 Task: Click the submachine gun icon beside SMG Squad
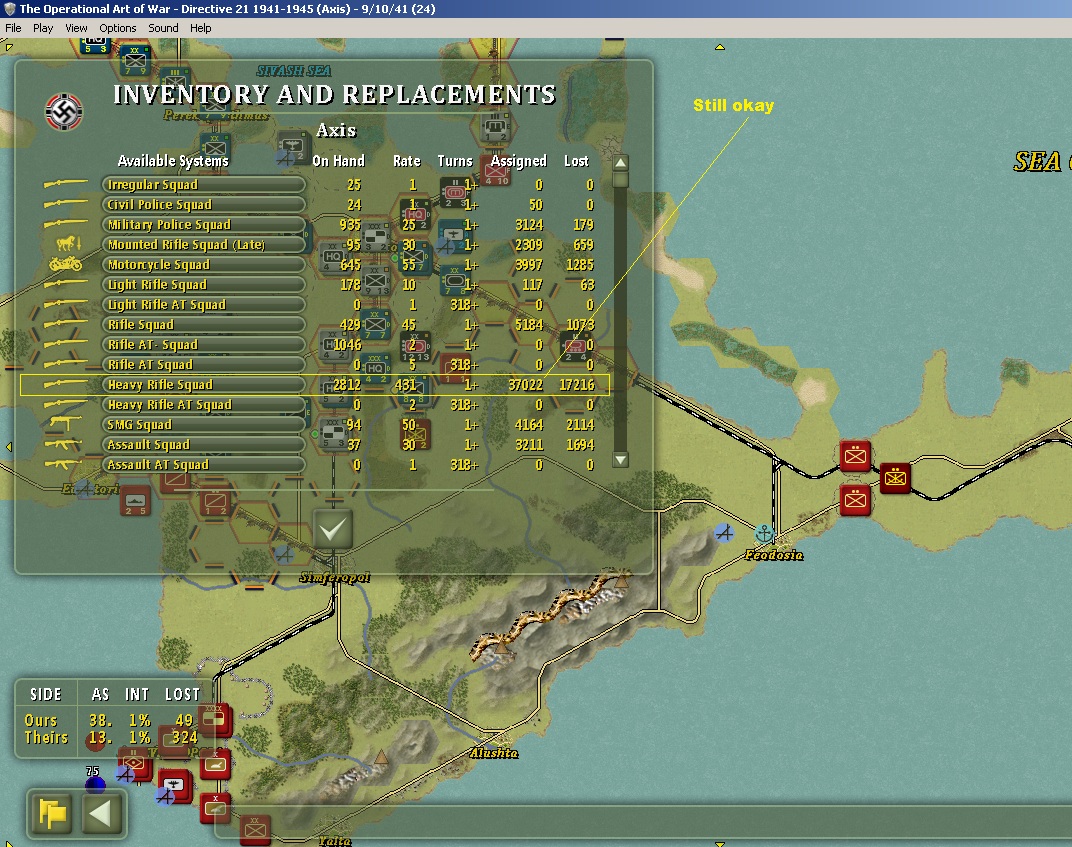click(x=64, y=424)
